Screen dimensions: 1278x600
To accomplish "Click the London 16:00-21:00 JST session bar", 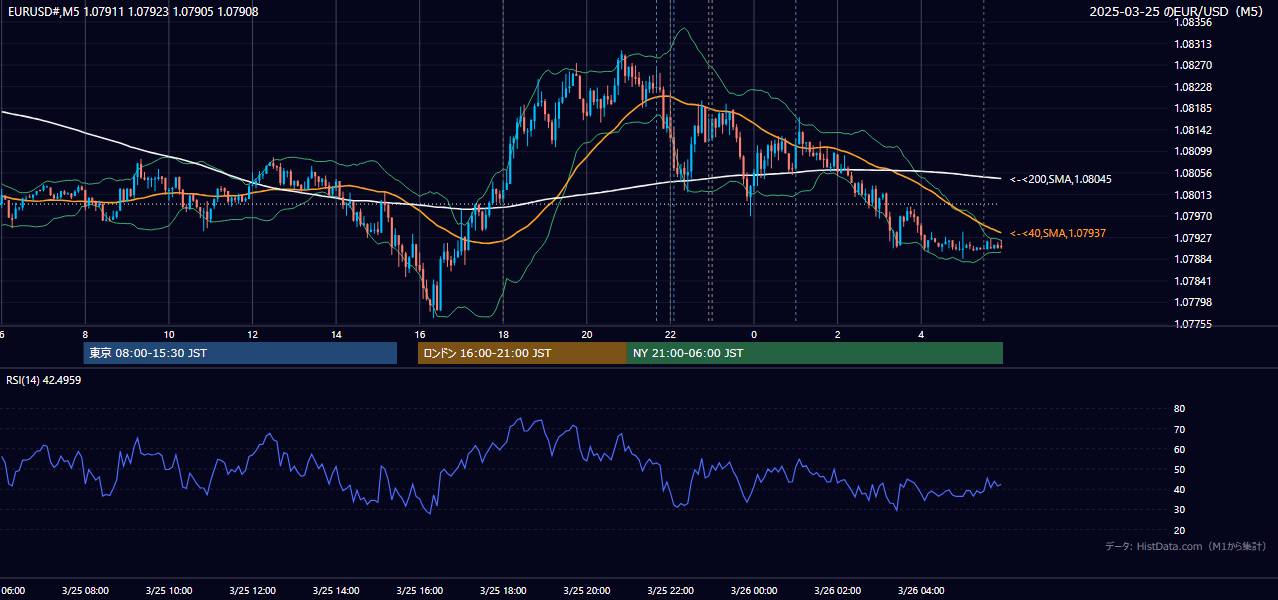I will pos(522,353).
